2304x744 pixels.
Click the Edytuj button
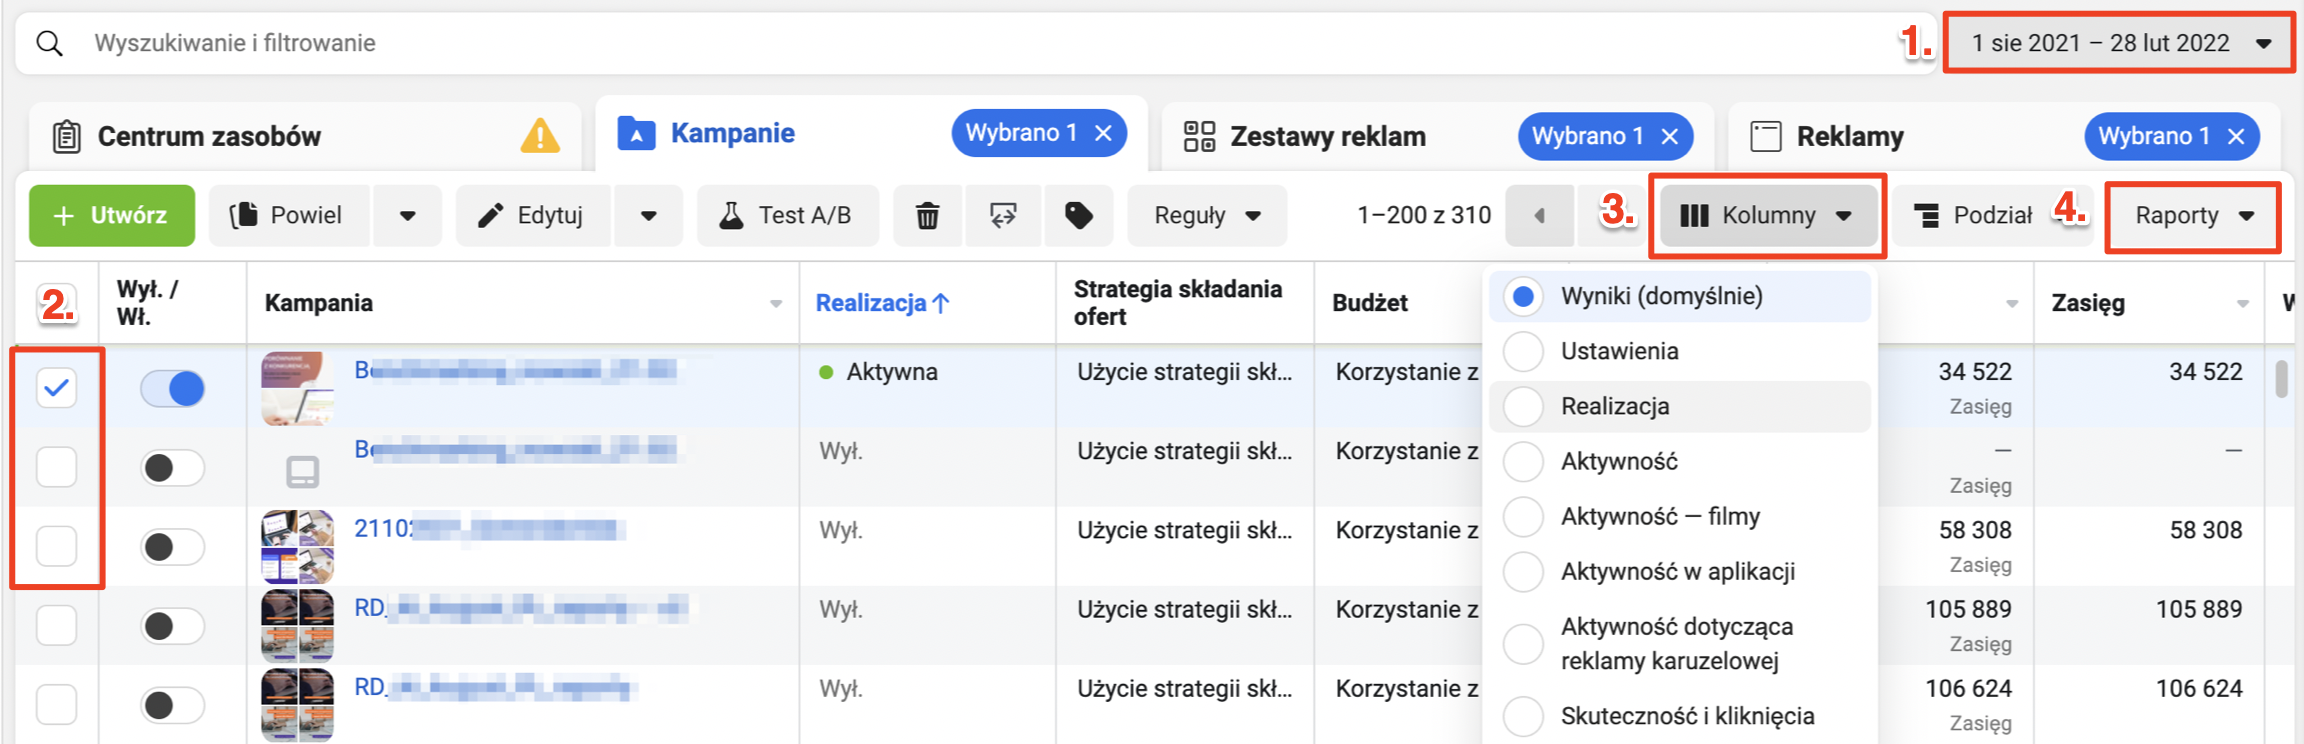[532, 216]
